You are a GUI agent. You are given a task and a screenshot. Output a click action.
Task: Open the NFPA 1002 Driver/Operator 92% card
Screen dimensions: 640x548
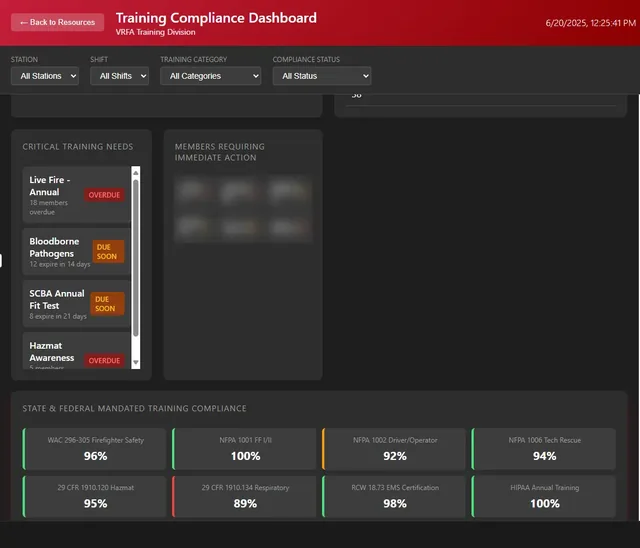click(394, 449)
